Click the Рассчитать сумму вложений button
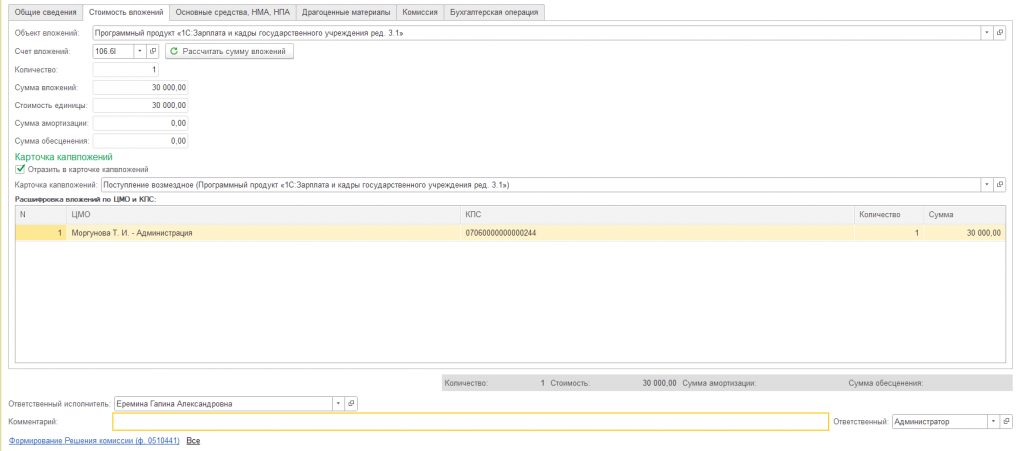 point(229,51)
